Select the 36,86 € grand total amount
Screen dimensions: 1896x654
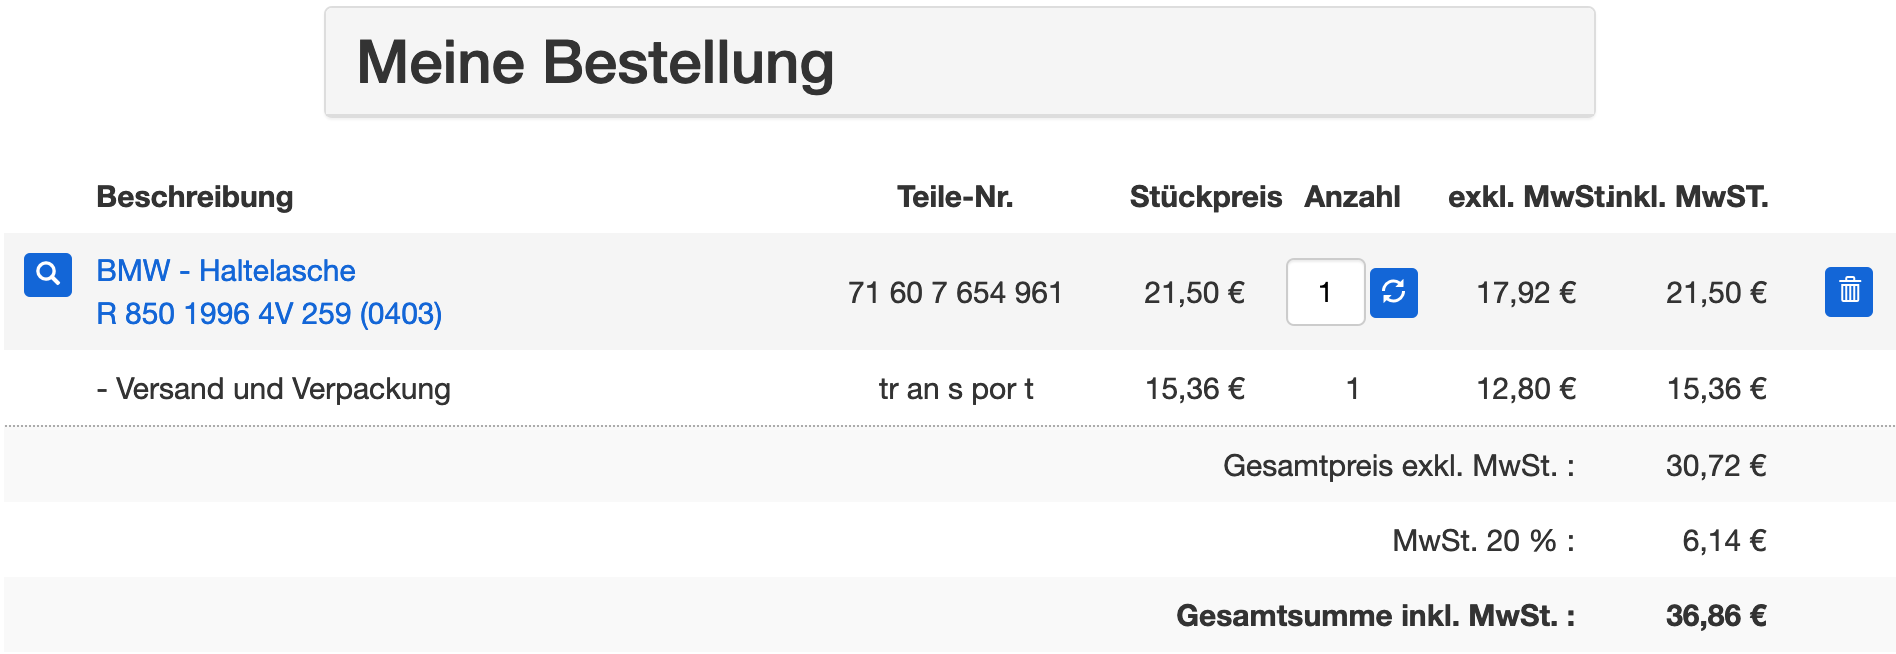pyautogui.click(x=1716, y=616)
